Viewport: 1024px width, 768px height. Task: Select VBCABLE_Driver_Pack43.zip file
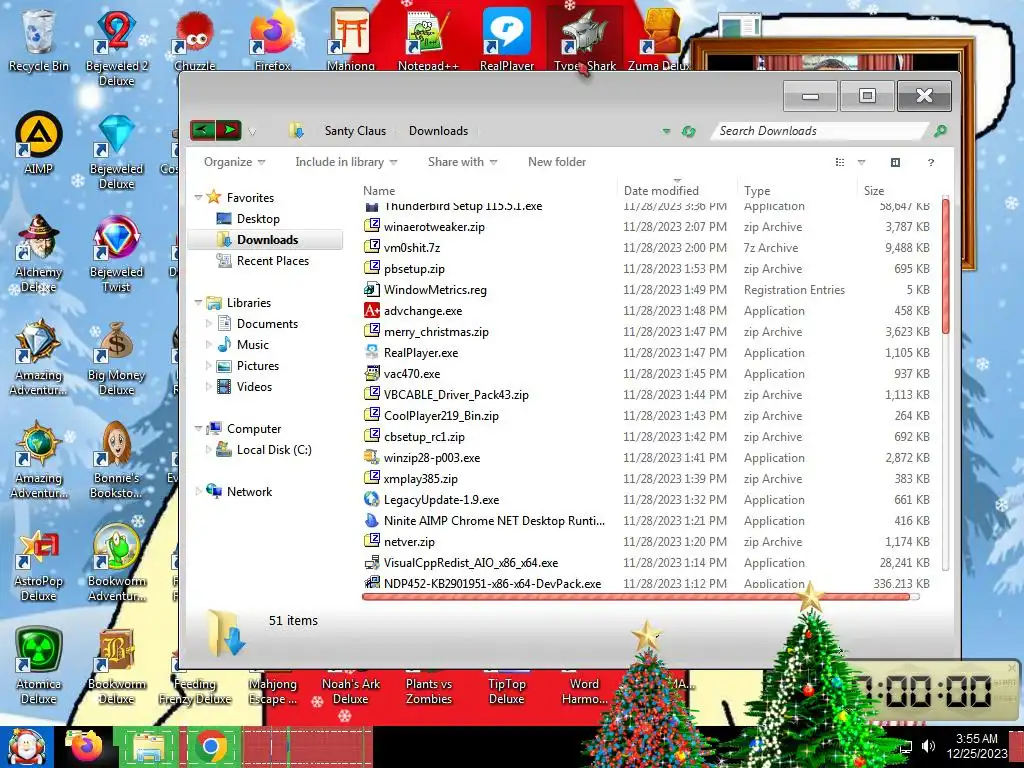(x=456, y=394)
